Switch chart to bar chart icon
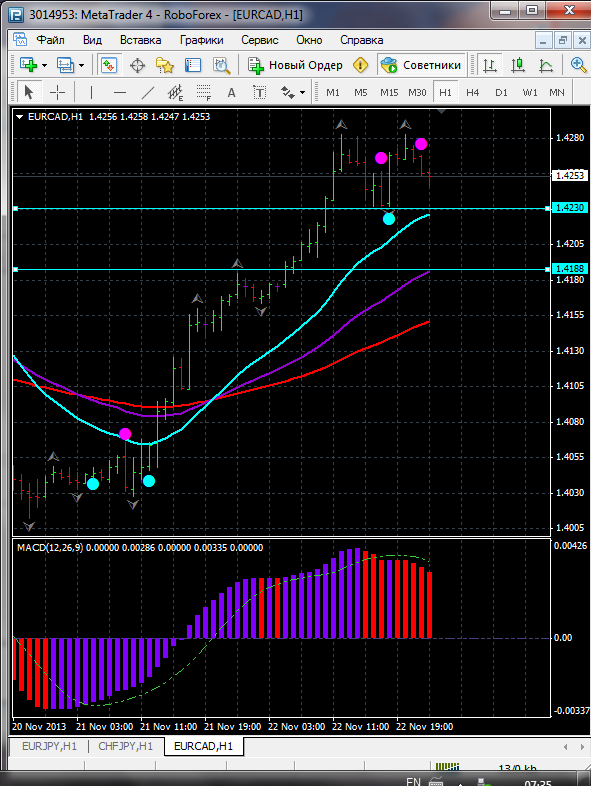The width and height of the screenshot is (600, 786). click(489, 65)
